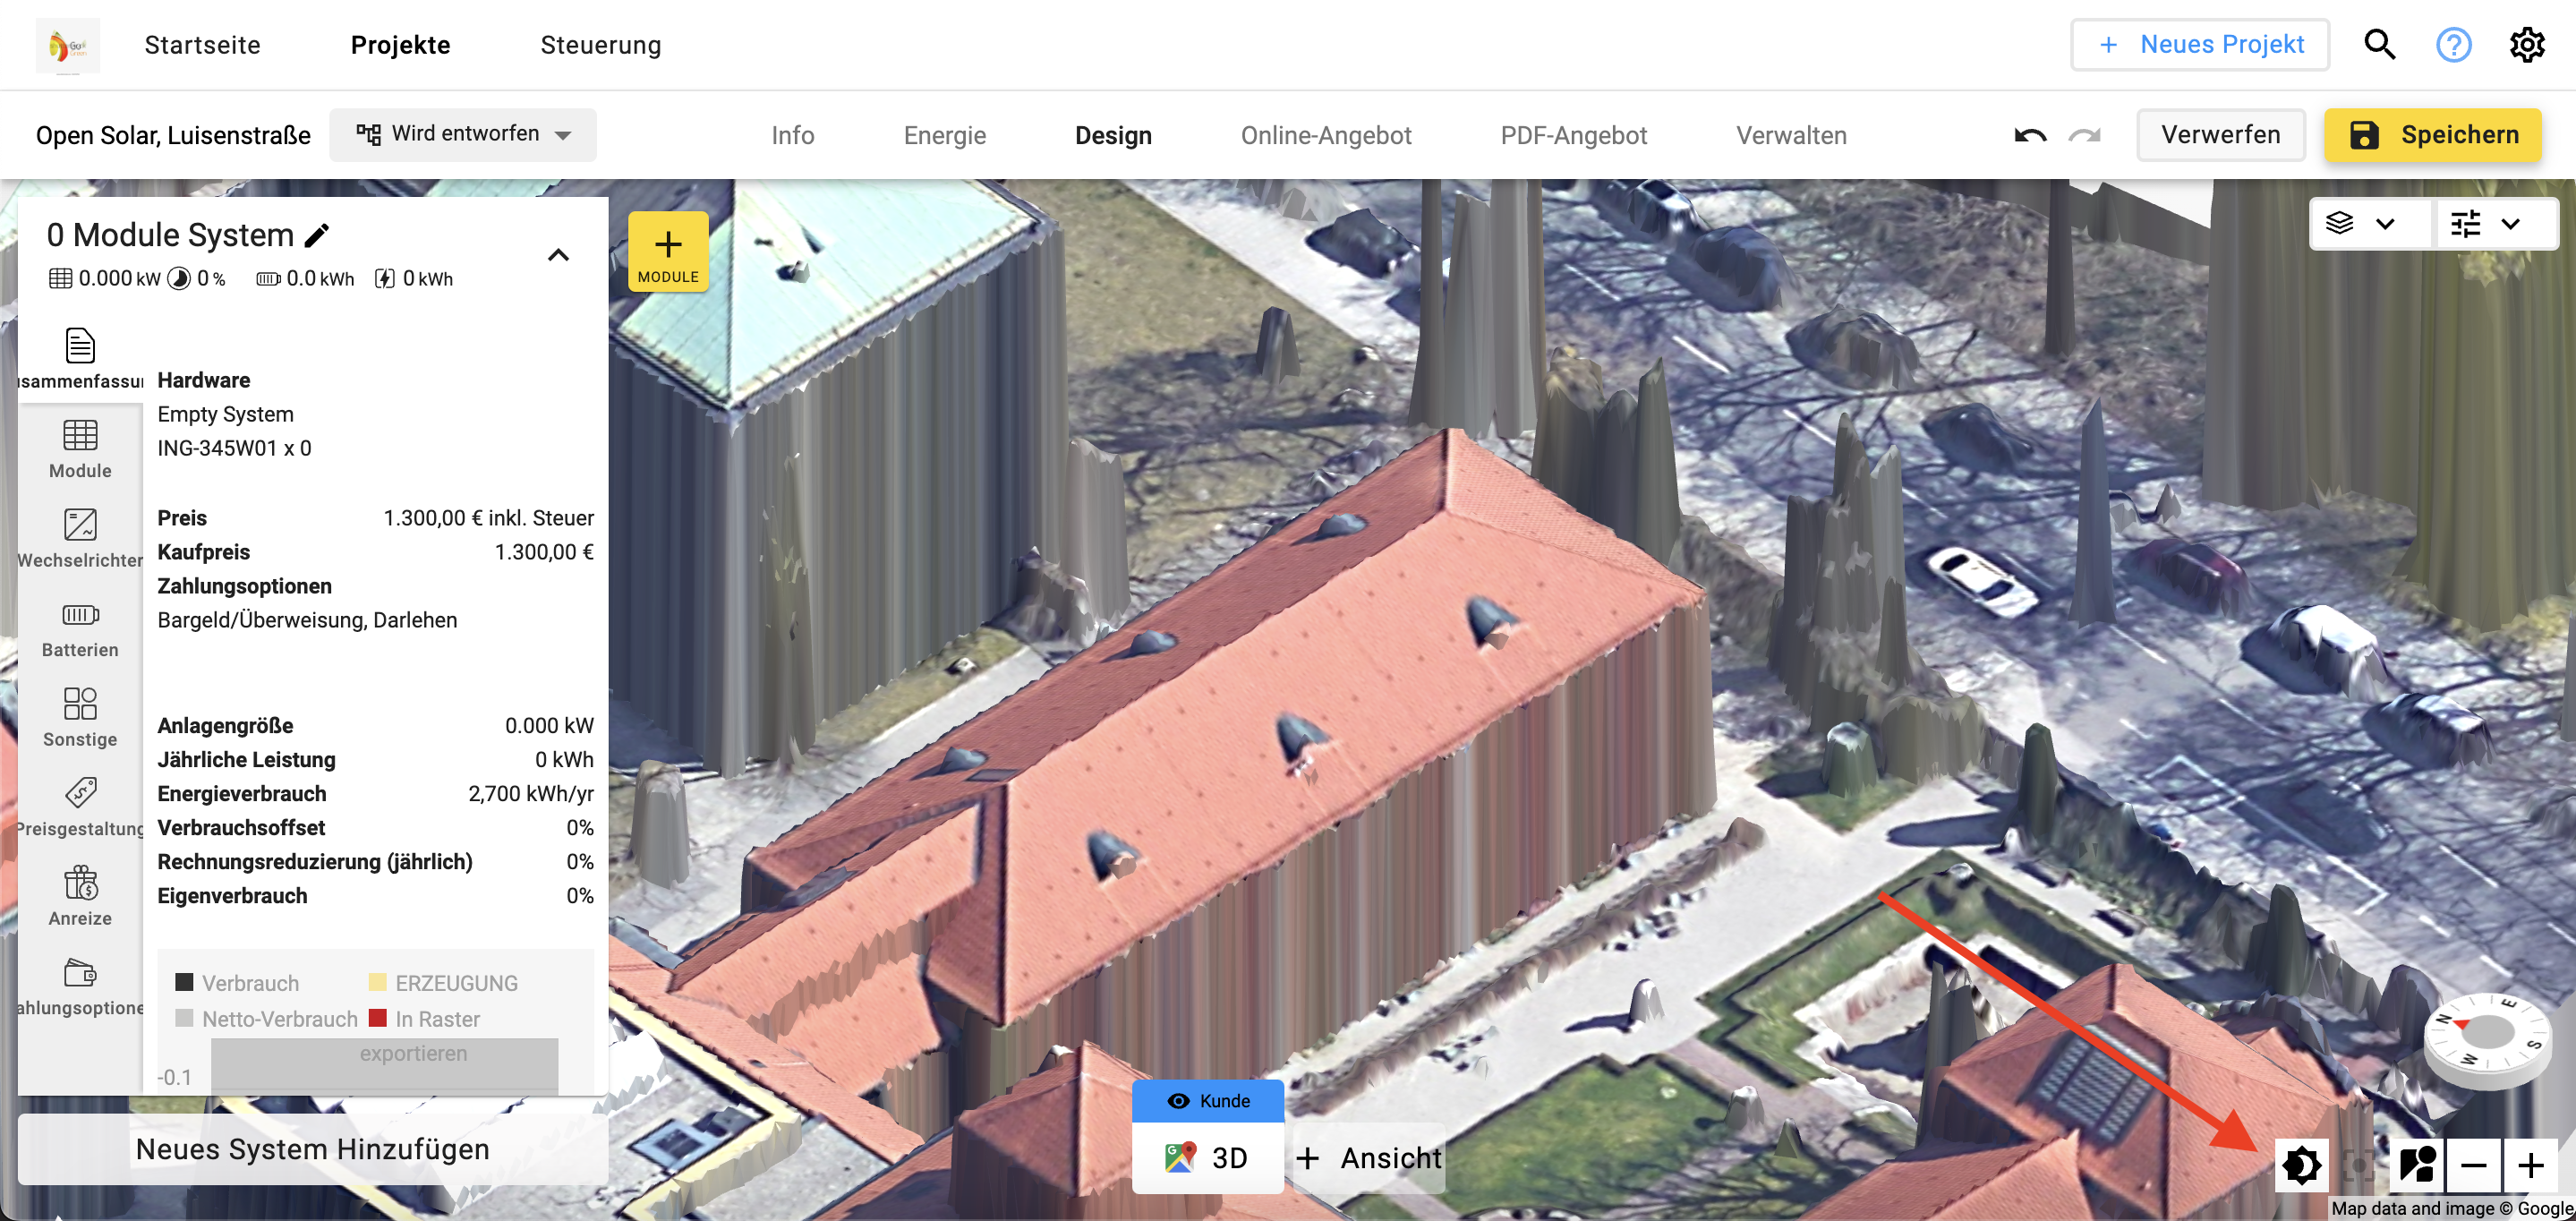Toggle Verbrauch legend entry
The image size is (2576, 1221).
238,982
